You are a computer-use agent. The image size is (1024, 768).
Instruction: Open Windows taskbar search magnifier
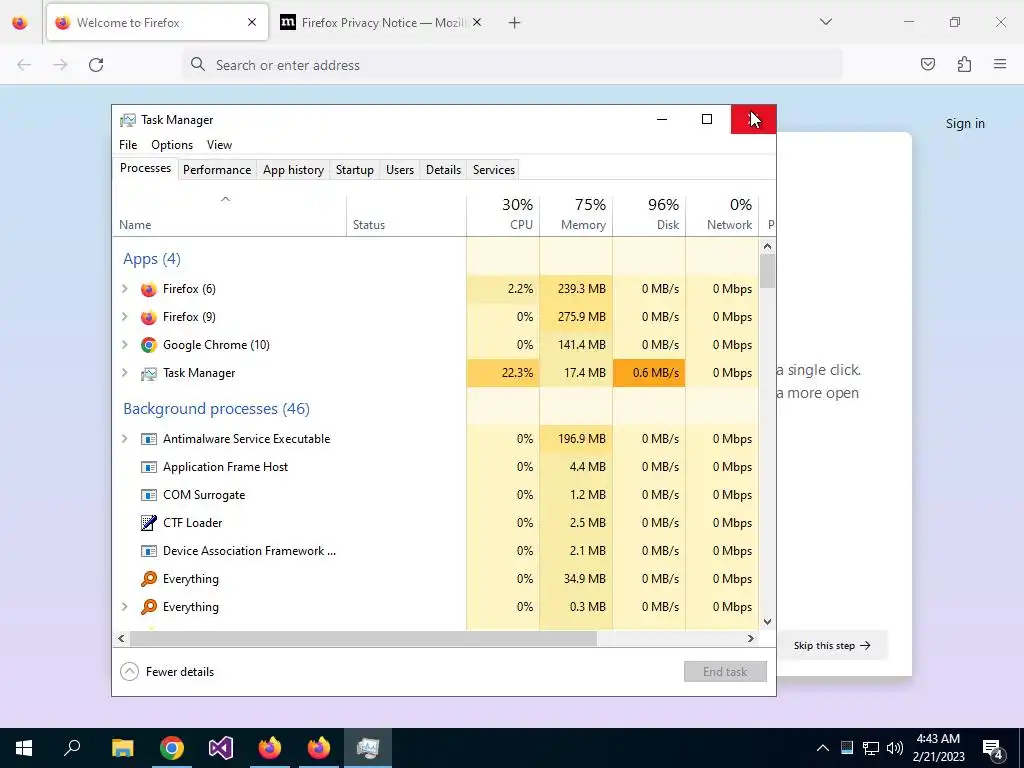click(x=72, y=747)
